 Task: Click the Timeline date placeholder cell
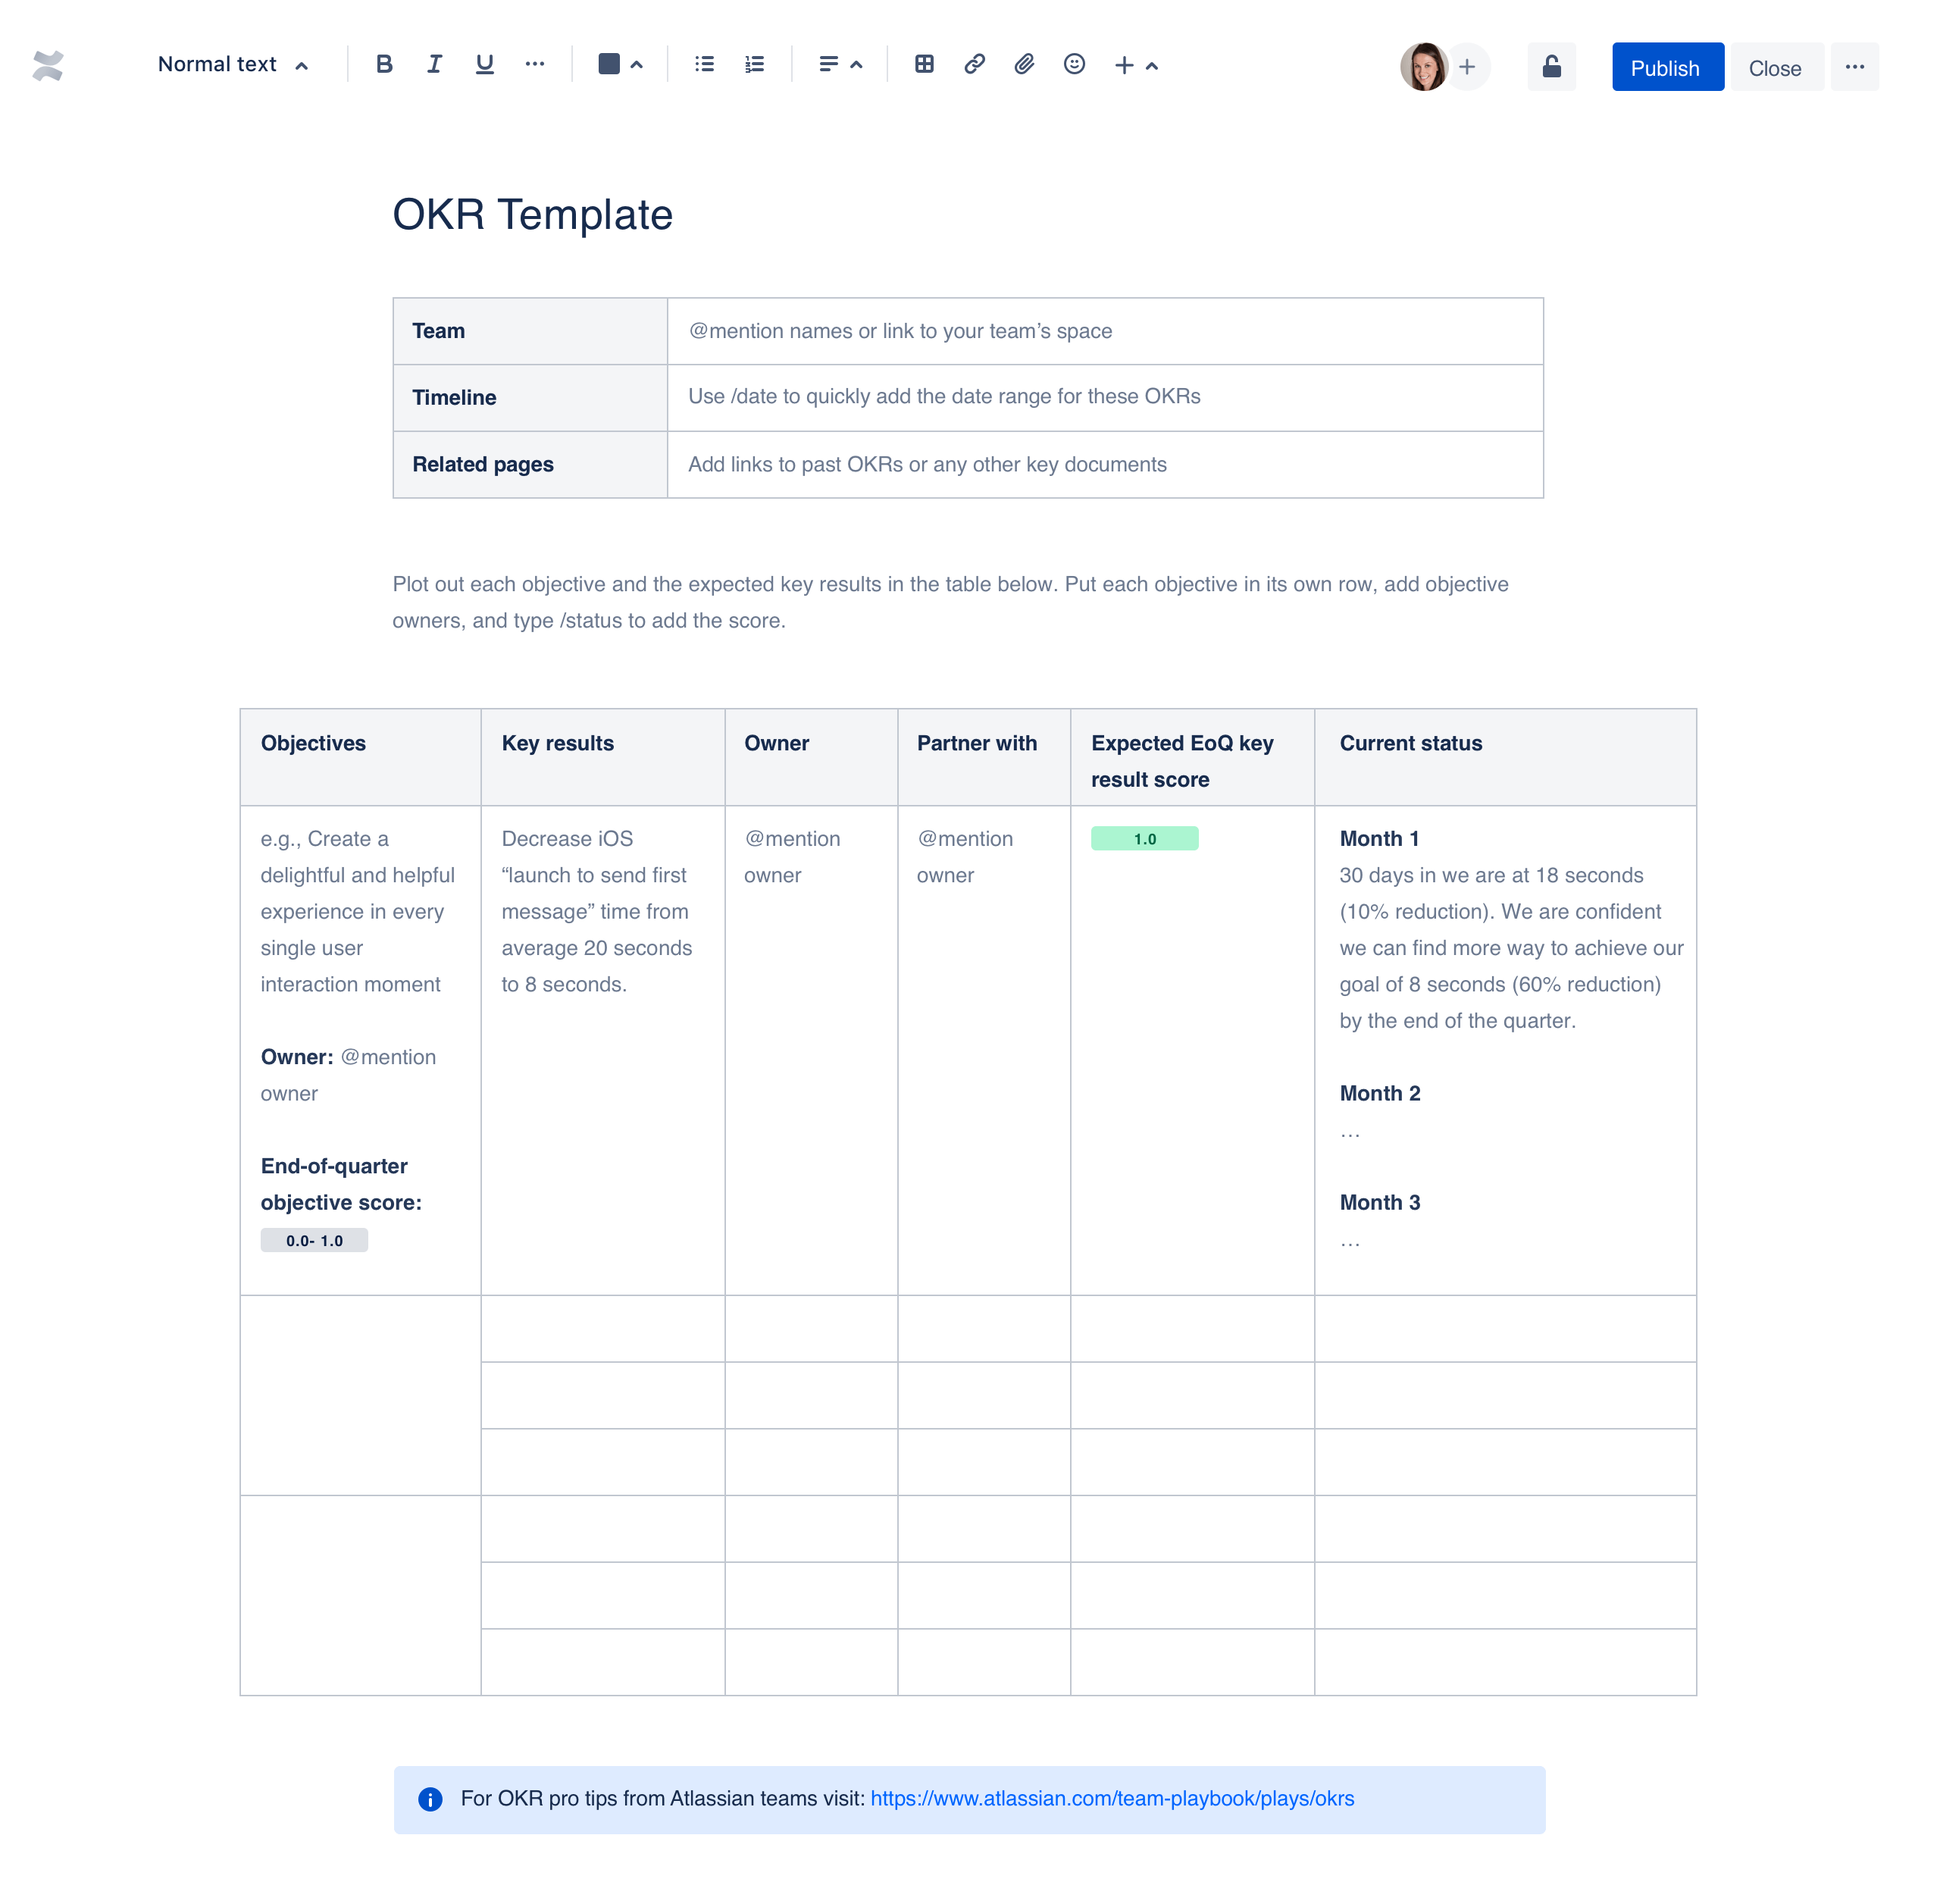click(x=1105, y=398)
